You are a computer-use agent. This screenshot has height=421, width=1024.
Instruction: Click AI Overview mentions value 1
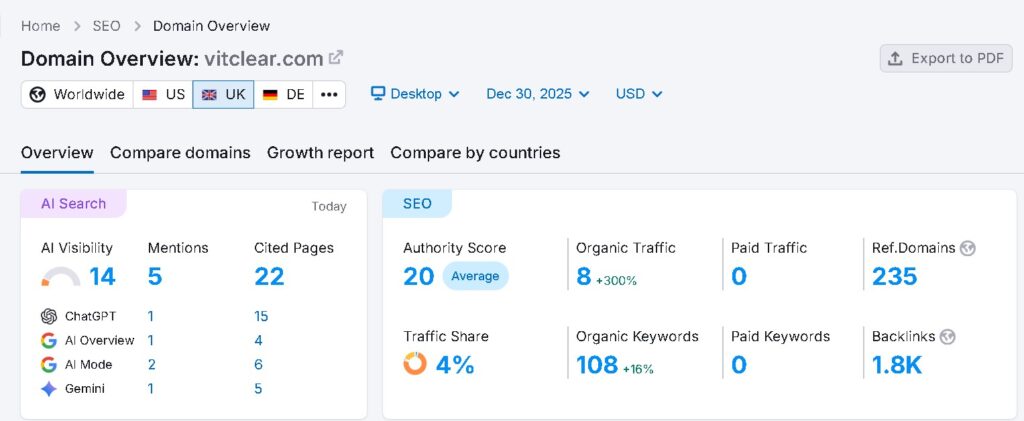tap(151, 341)
